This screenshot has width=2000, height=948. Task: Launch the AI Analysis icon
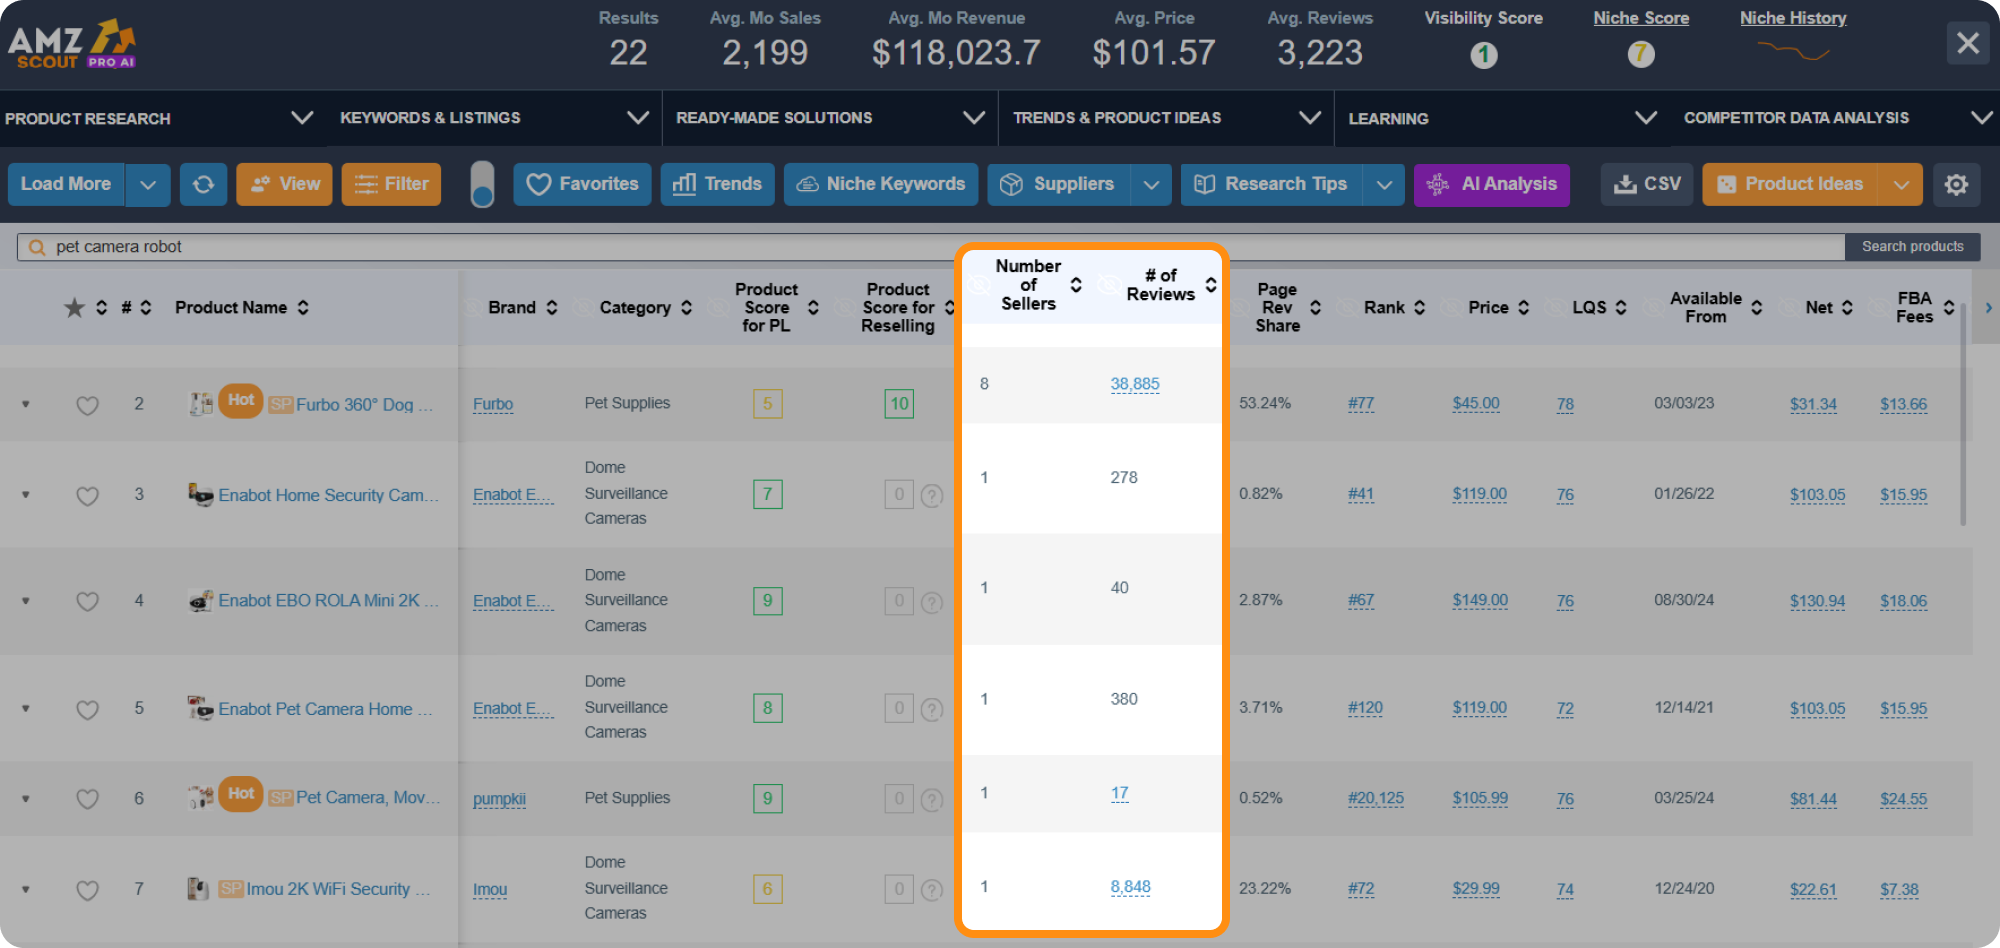[1438, 184]
